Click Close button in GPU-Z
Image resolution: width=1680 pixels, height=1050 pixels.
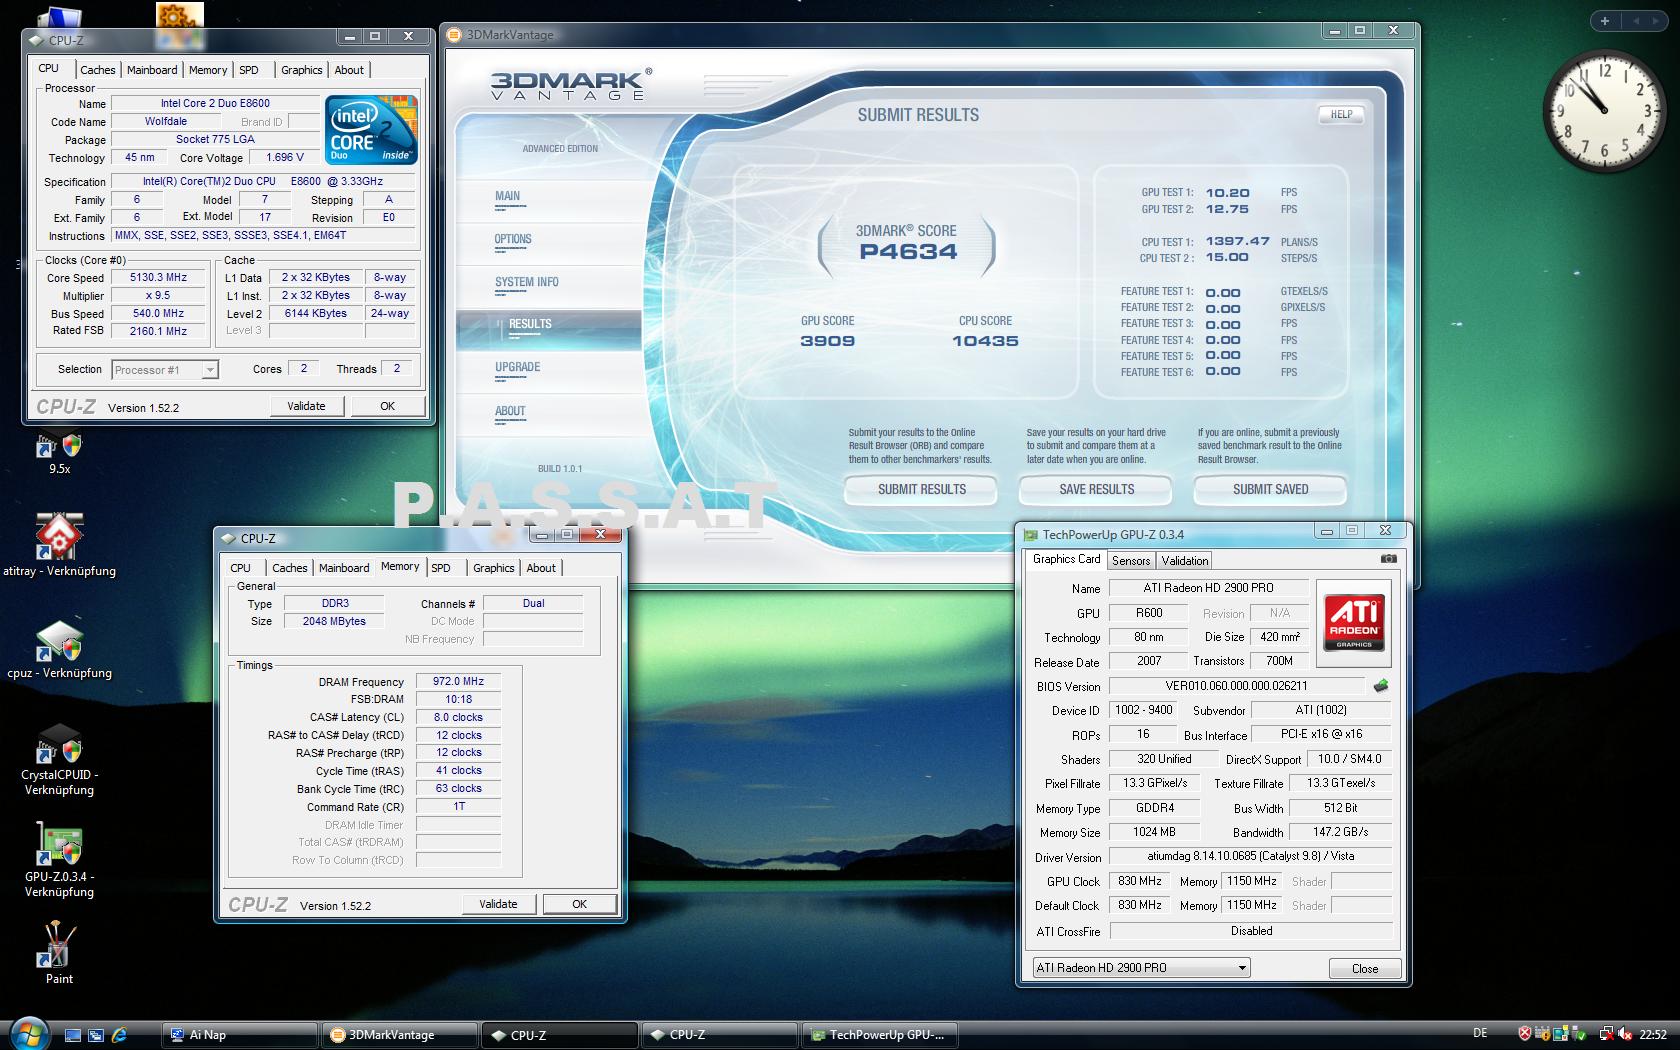click(1365, 969)
